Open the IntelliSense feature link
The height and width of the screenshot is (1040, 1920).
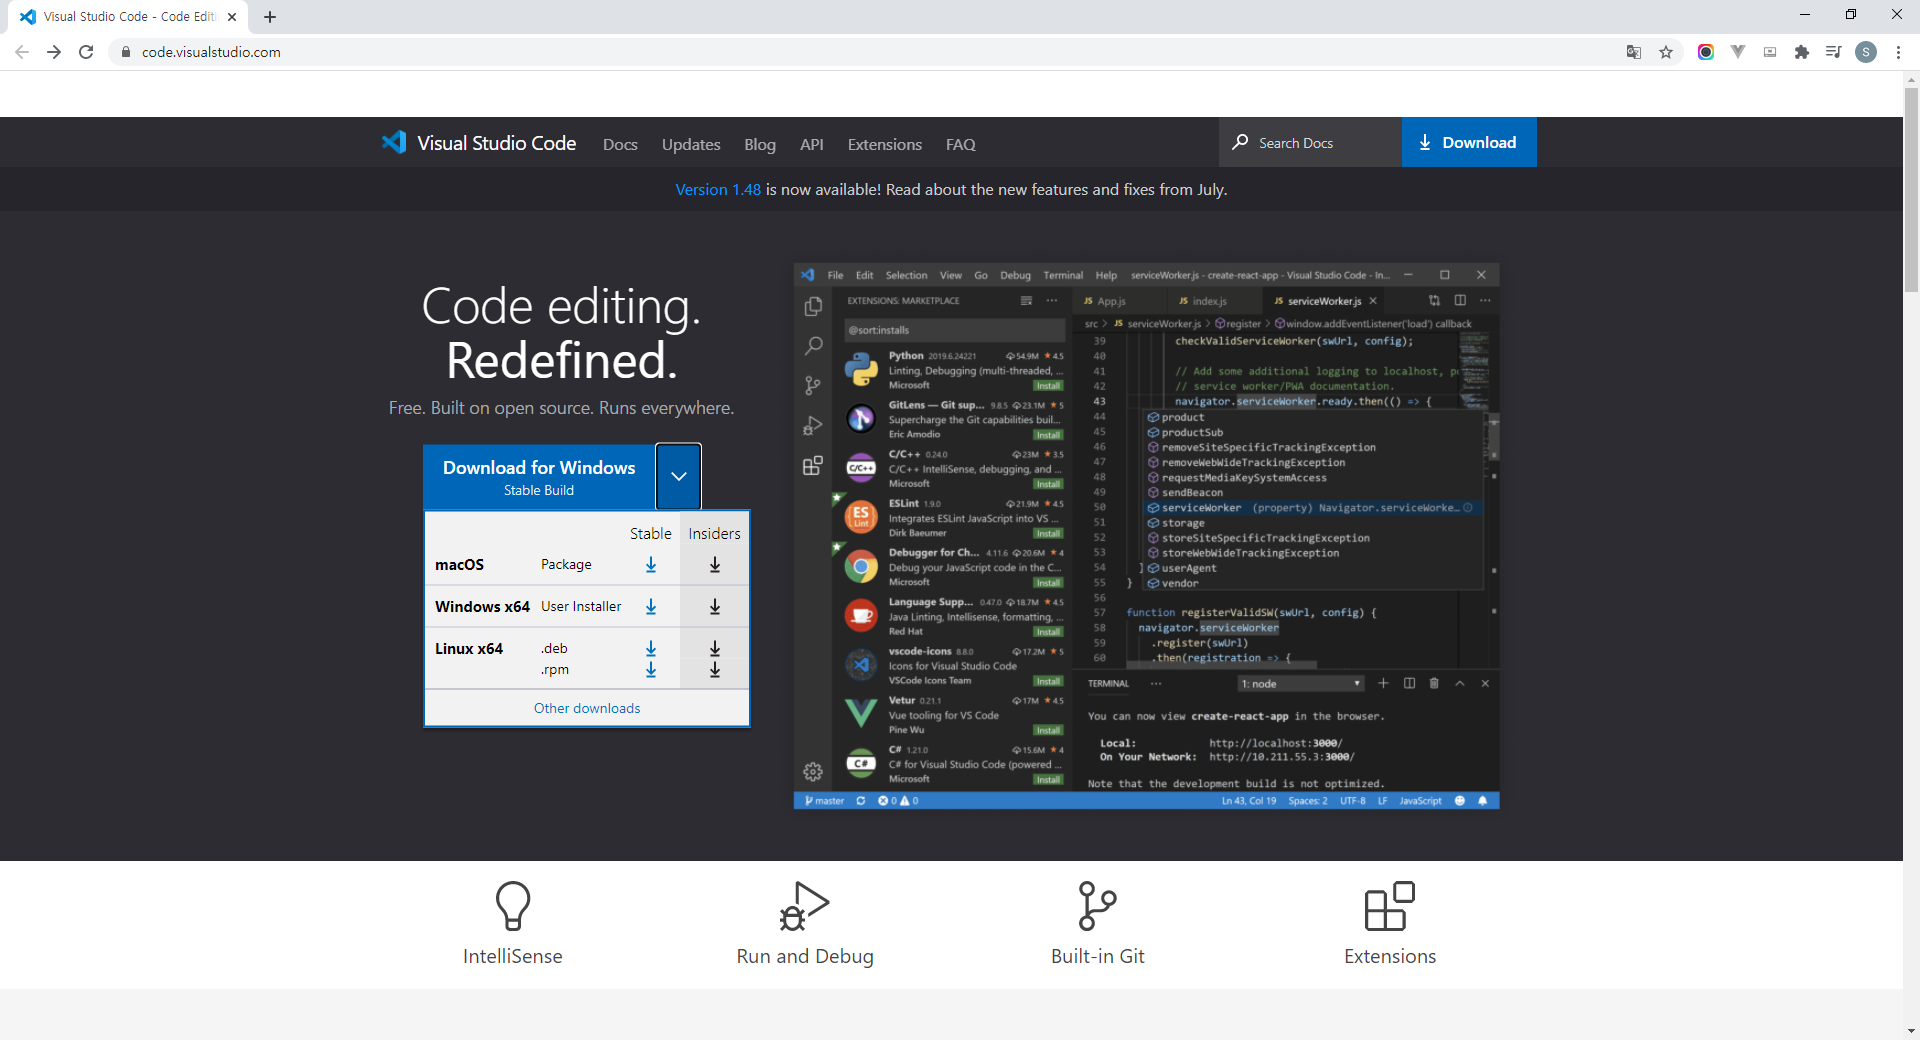click(x=513, y=956)
